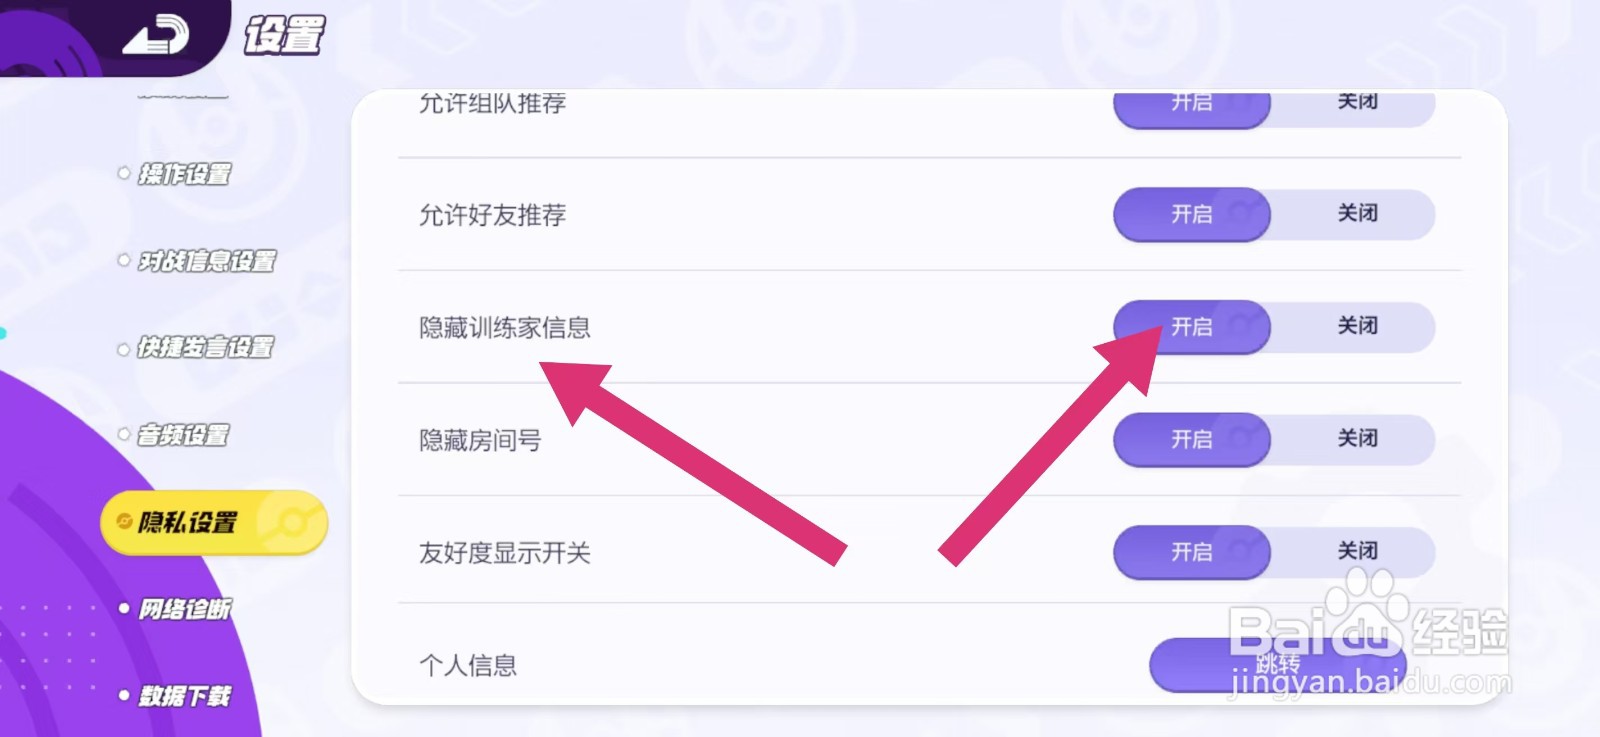Disable 隐藏房间号 by selecting 关闭
The width and height of the screenshot is (1600, 737).
1357,440
